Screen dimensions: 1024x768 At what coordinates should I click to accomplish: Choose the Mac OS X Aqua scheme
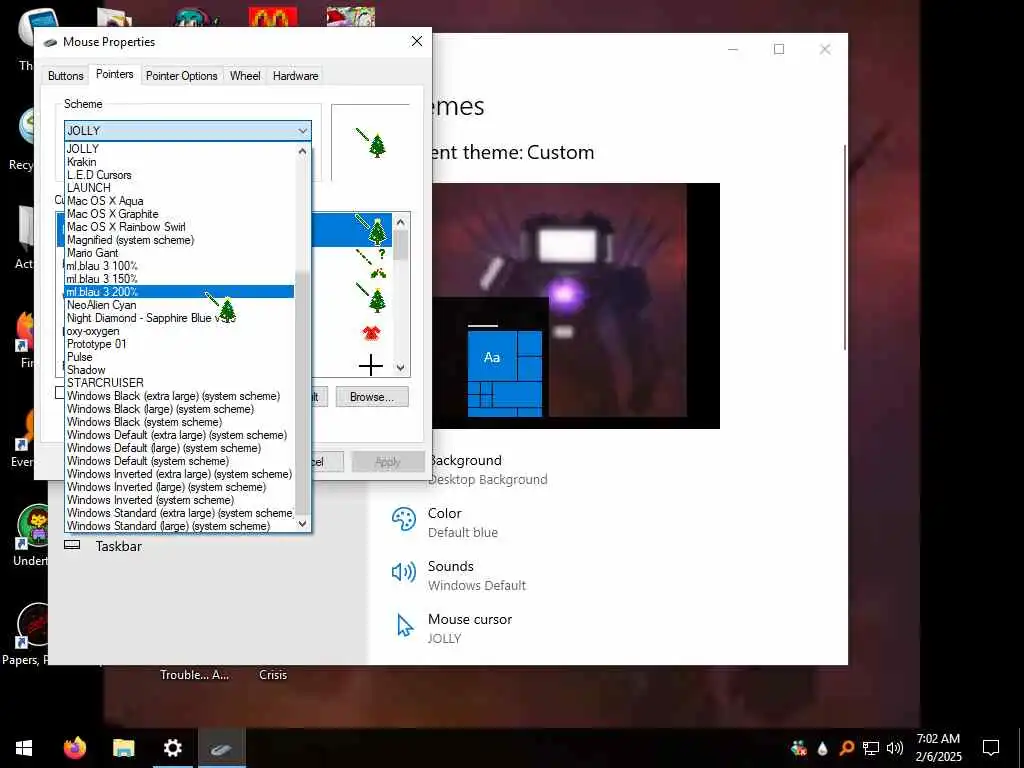pyautogui.click(x=180, y=200)
